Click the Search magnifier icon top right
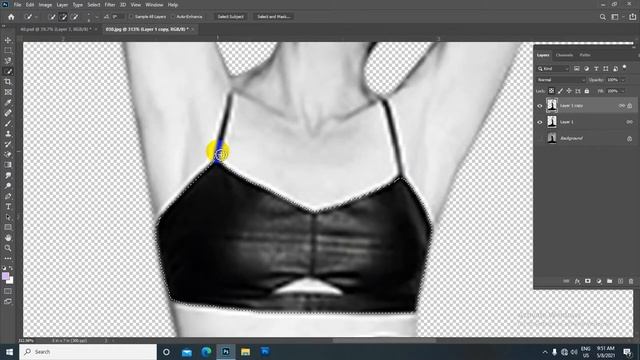 603,17
